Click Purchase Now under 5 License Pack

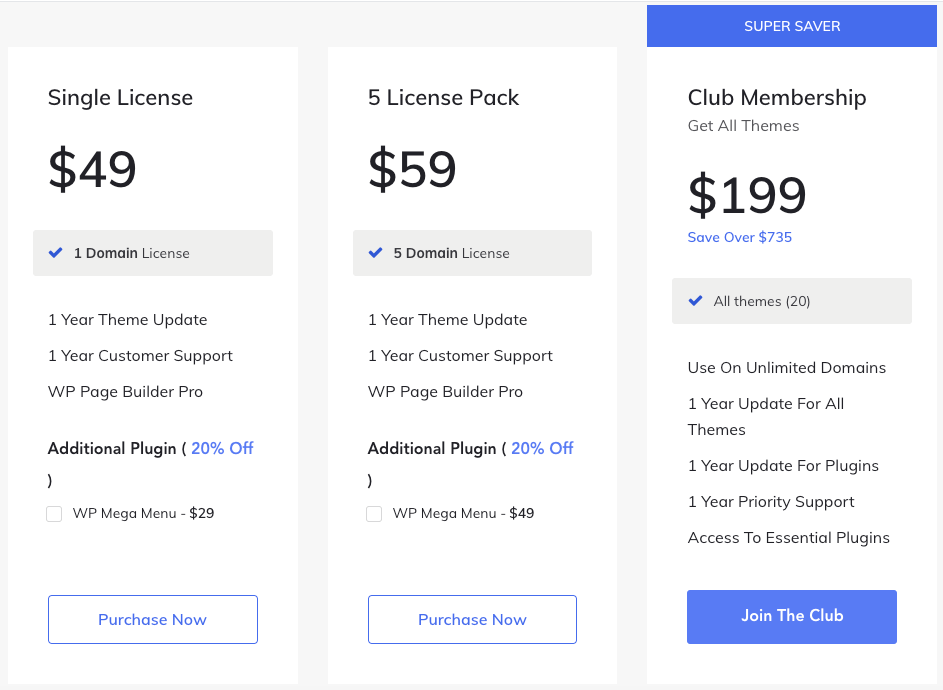tap(472, 620)
